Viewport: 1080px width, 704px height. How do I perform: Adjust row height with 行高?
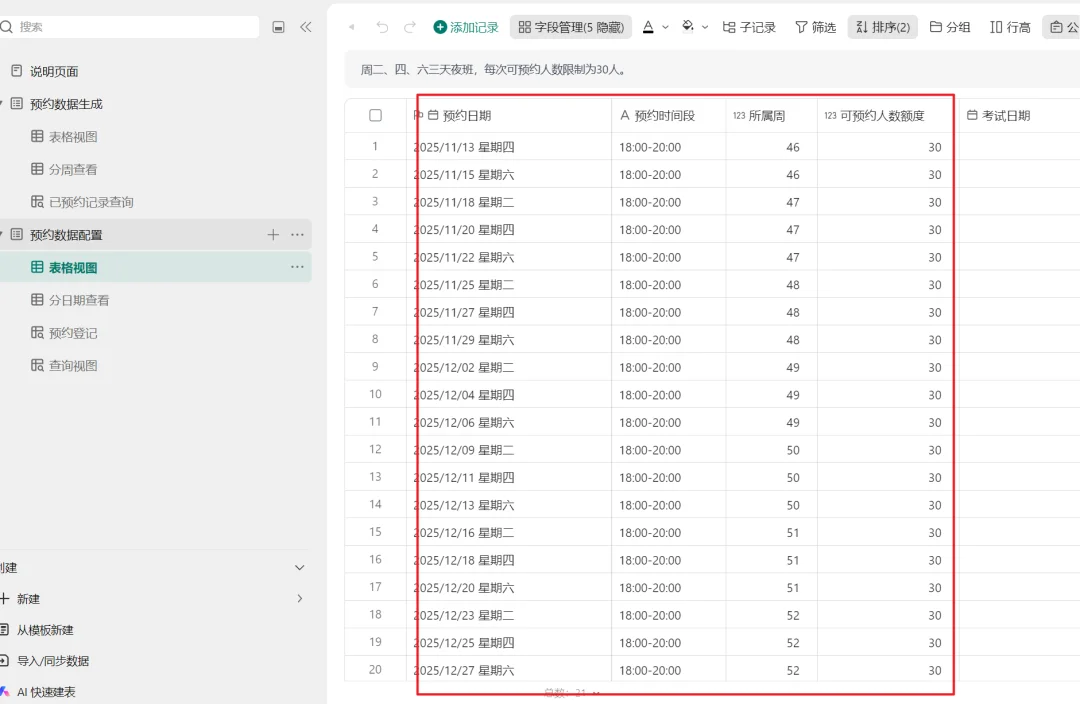point(1010,27)
